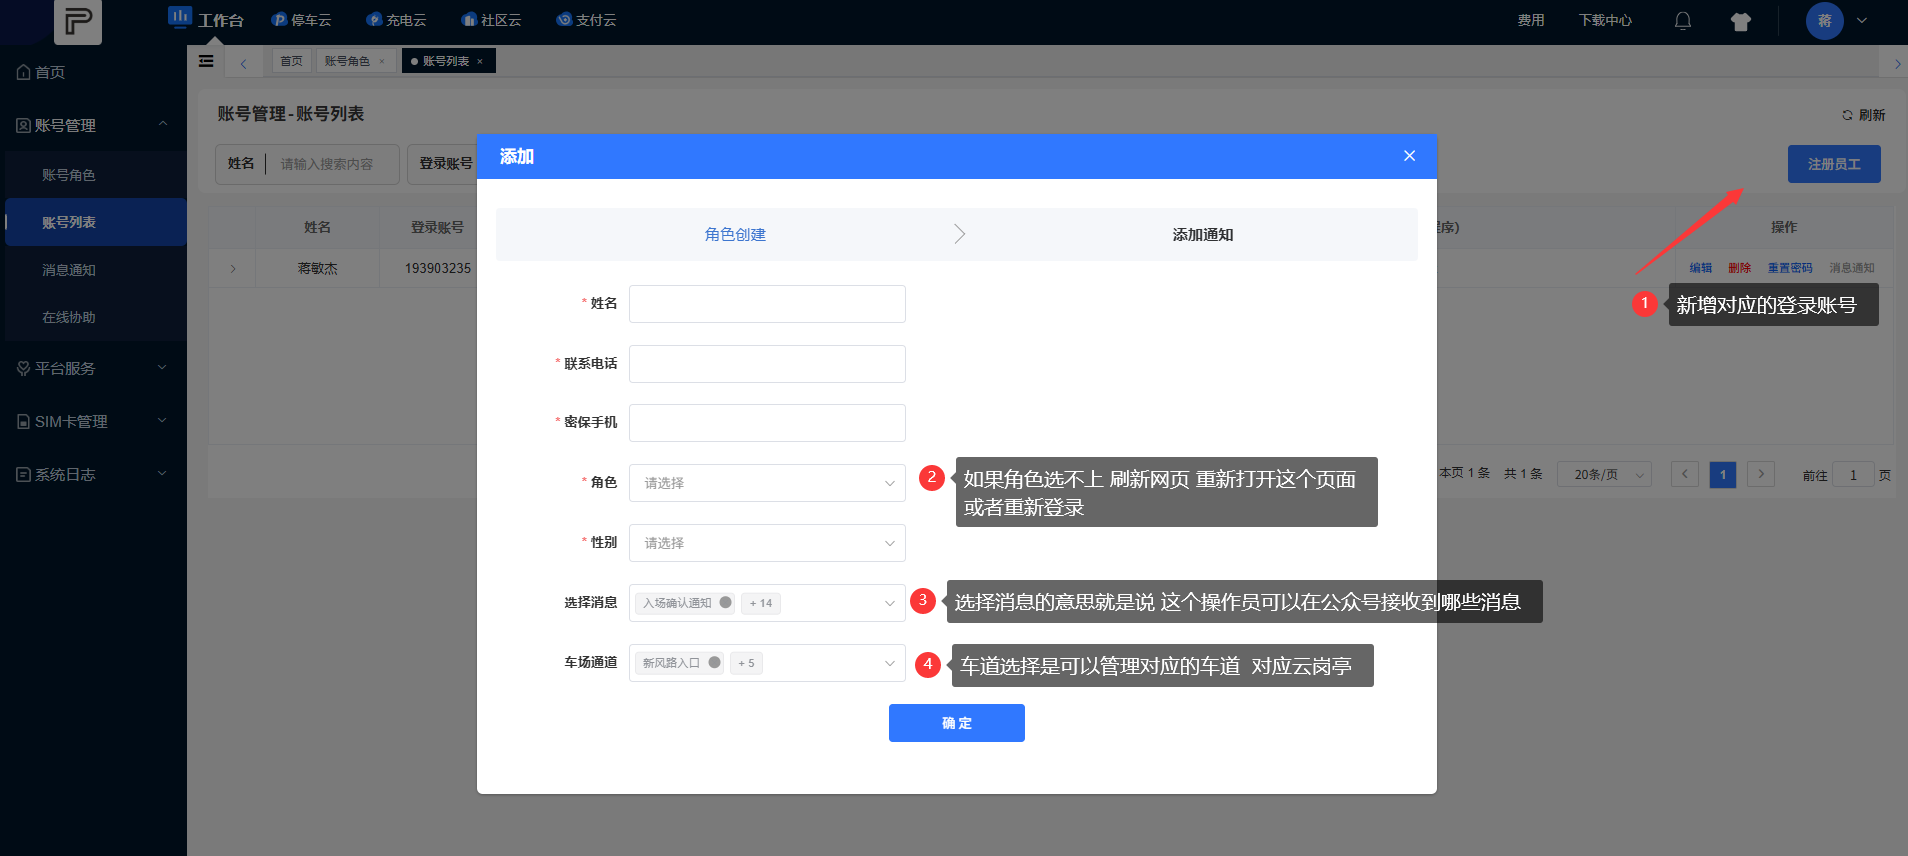Click the +14 message count tag
This screenshot has height=856, width=1908.
(x=761, y=603)
